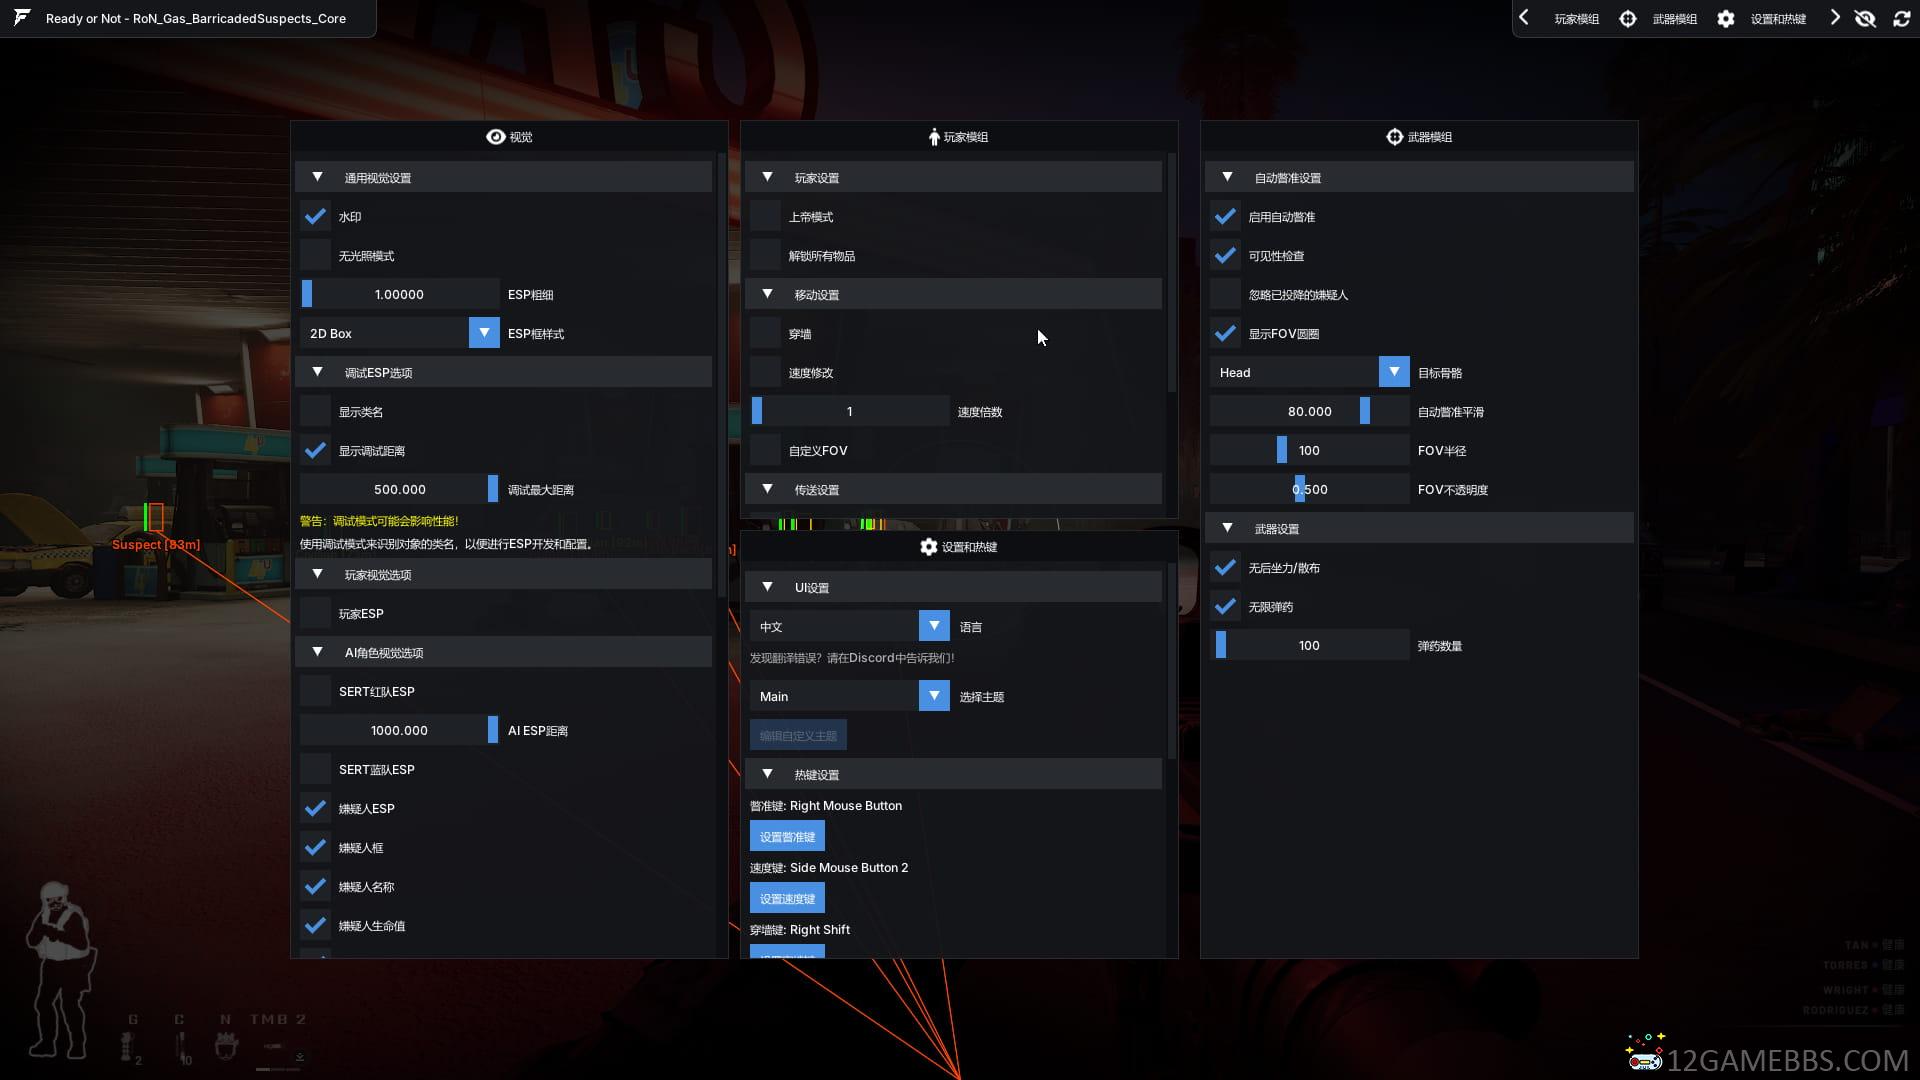
Task: Uncheck 无后坐力/散布 checkbox
Action: [x=1225, y=567]
